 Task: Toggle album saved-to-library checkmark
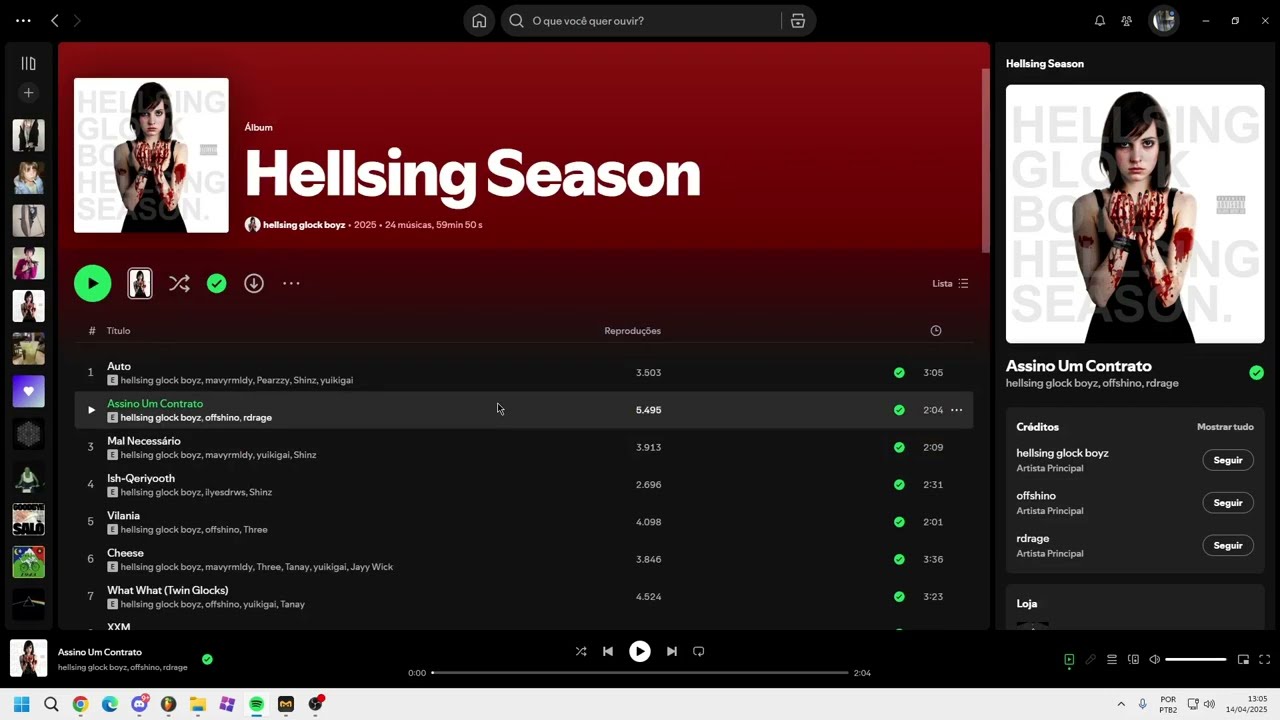click(x=216, y=283)
